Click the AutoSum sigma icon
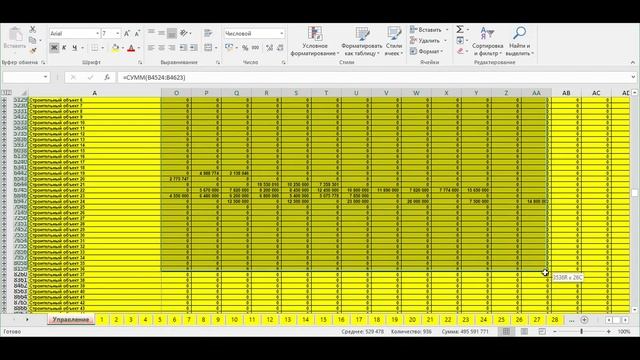 click(460, 29)
